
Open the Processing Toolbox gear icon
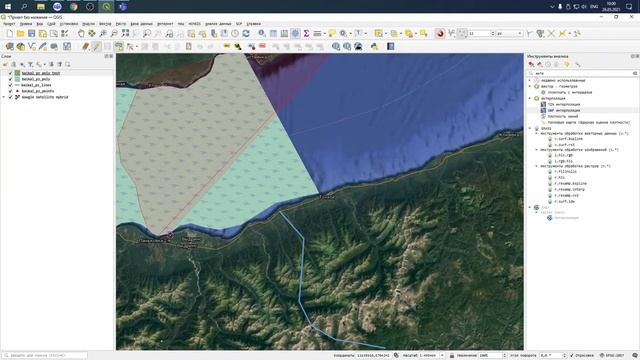(295, 33)
